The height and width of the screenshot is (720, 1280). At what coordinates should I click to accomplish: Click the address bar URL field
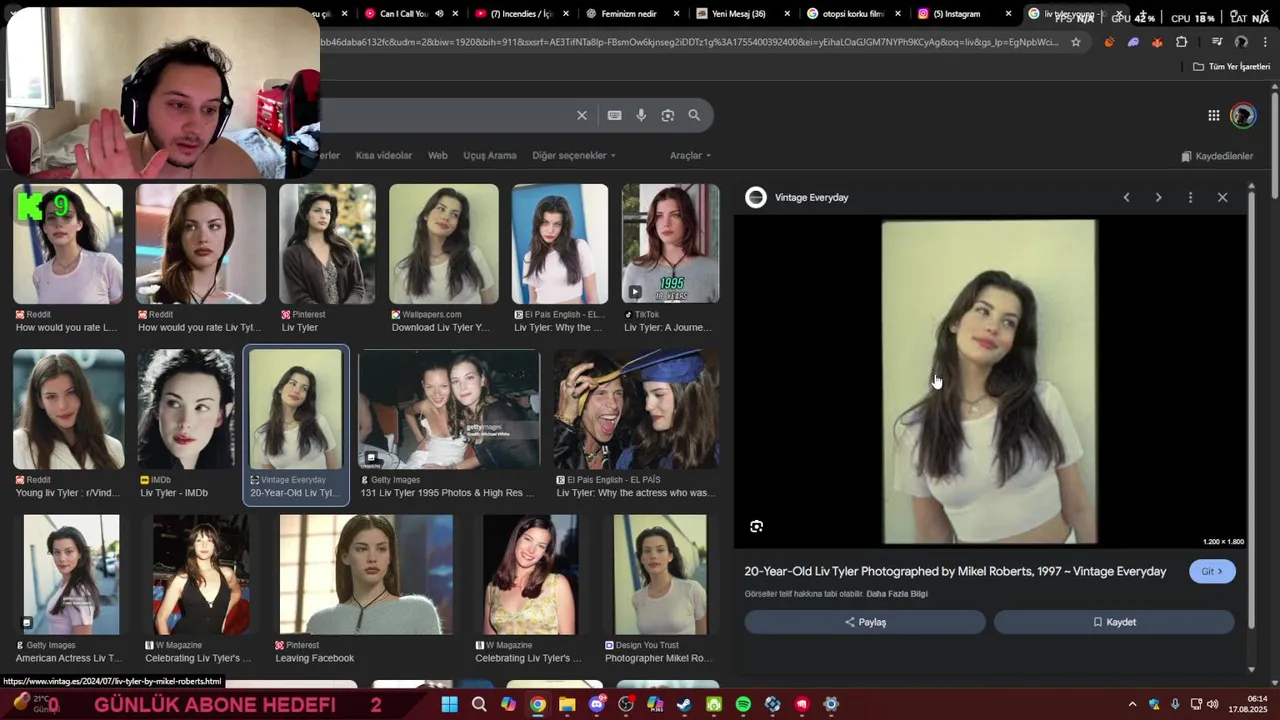[690, 42]
